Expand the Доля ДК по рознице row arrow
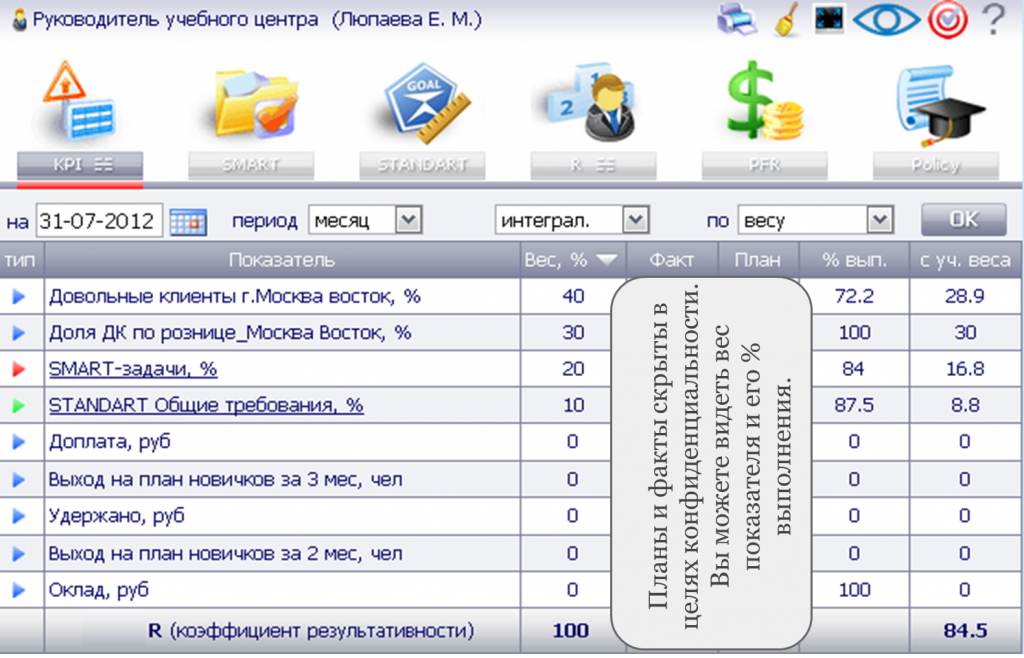Image resolution: width=1024 pixels, height=658 pixels. 19,333
